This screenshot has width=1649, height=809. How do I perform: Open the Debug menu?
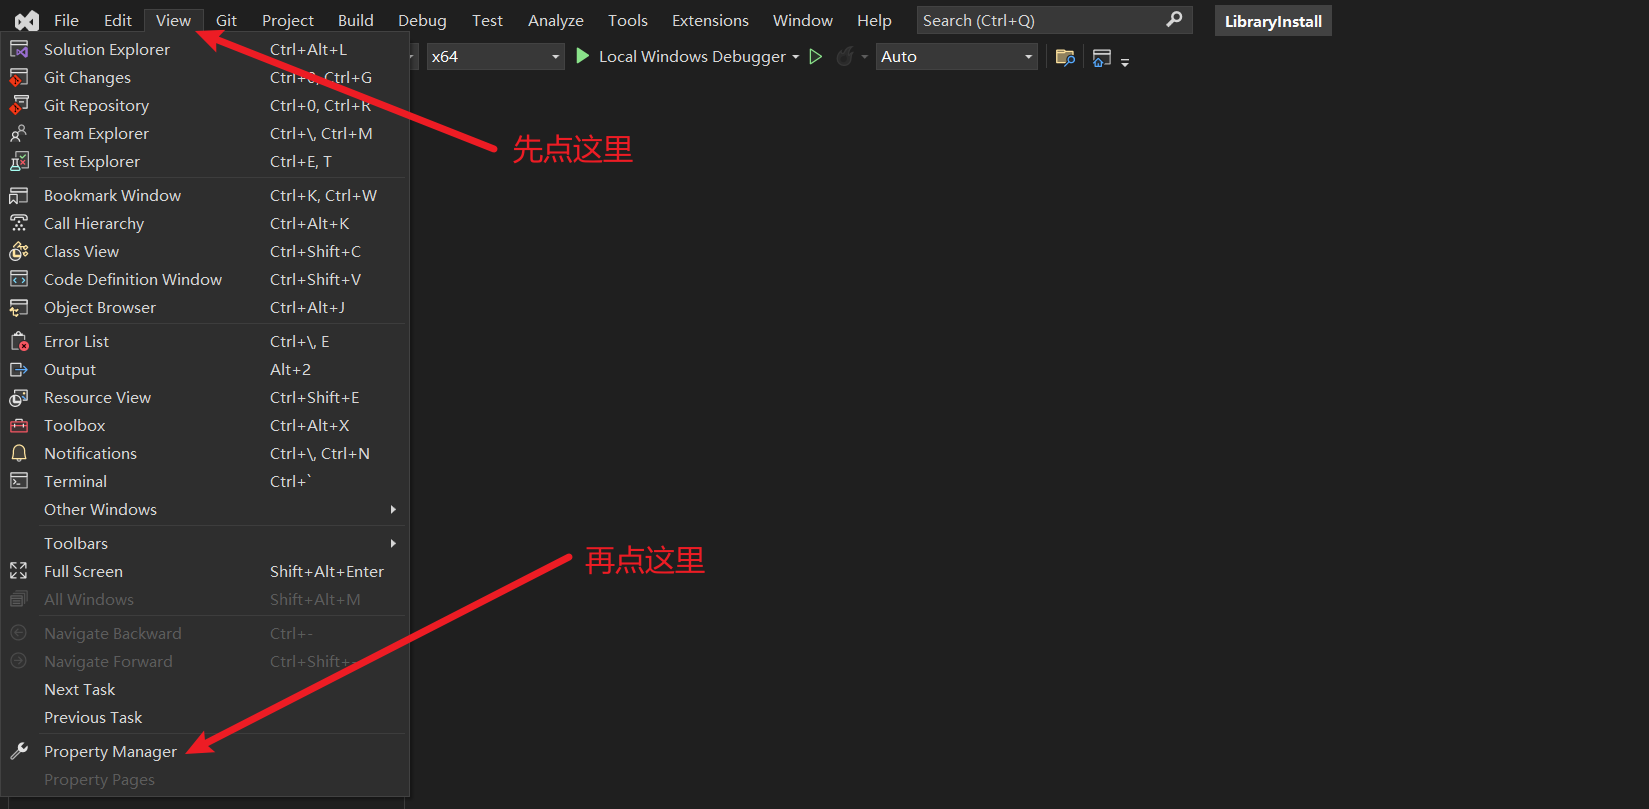tap(422, 20)
